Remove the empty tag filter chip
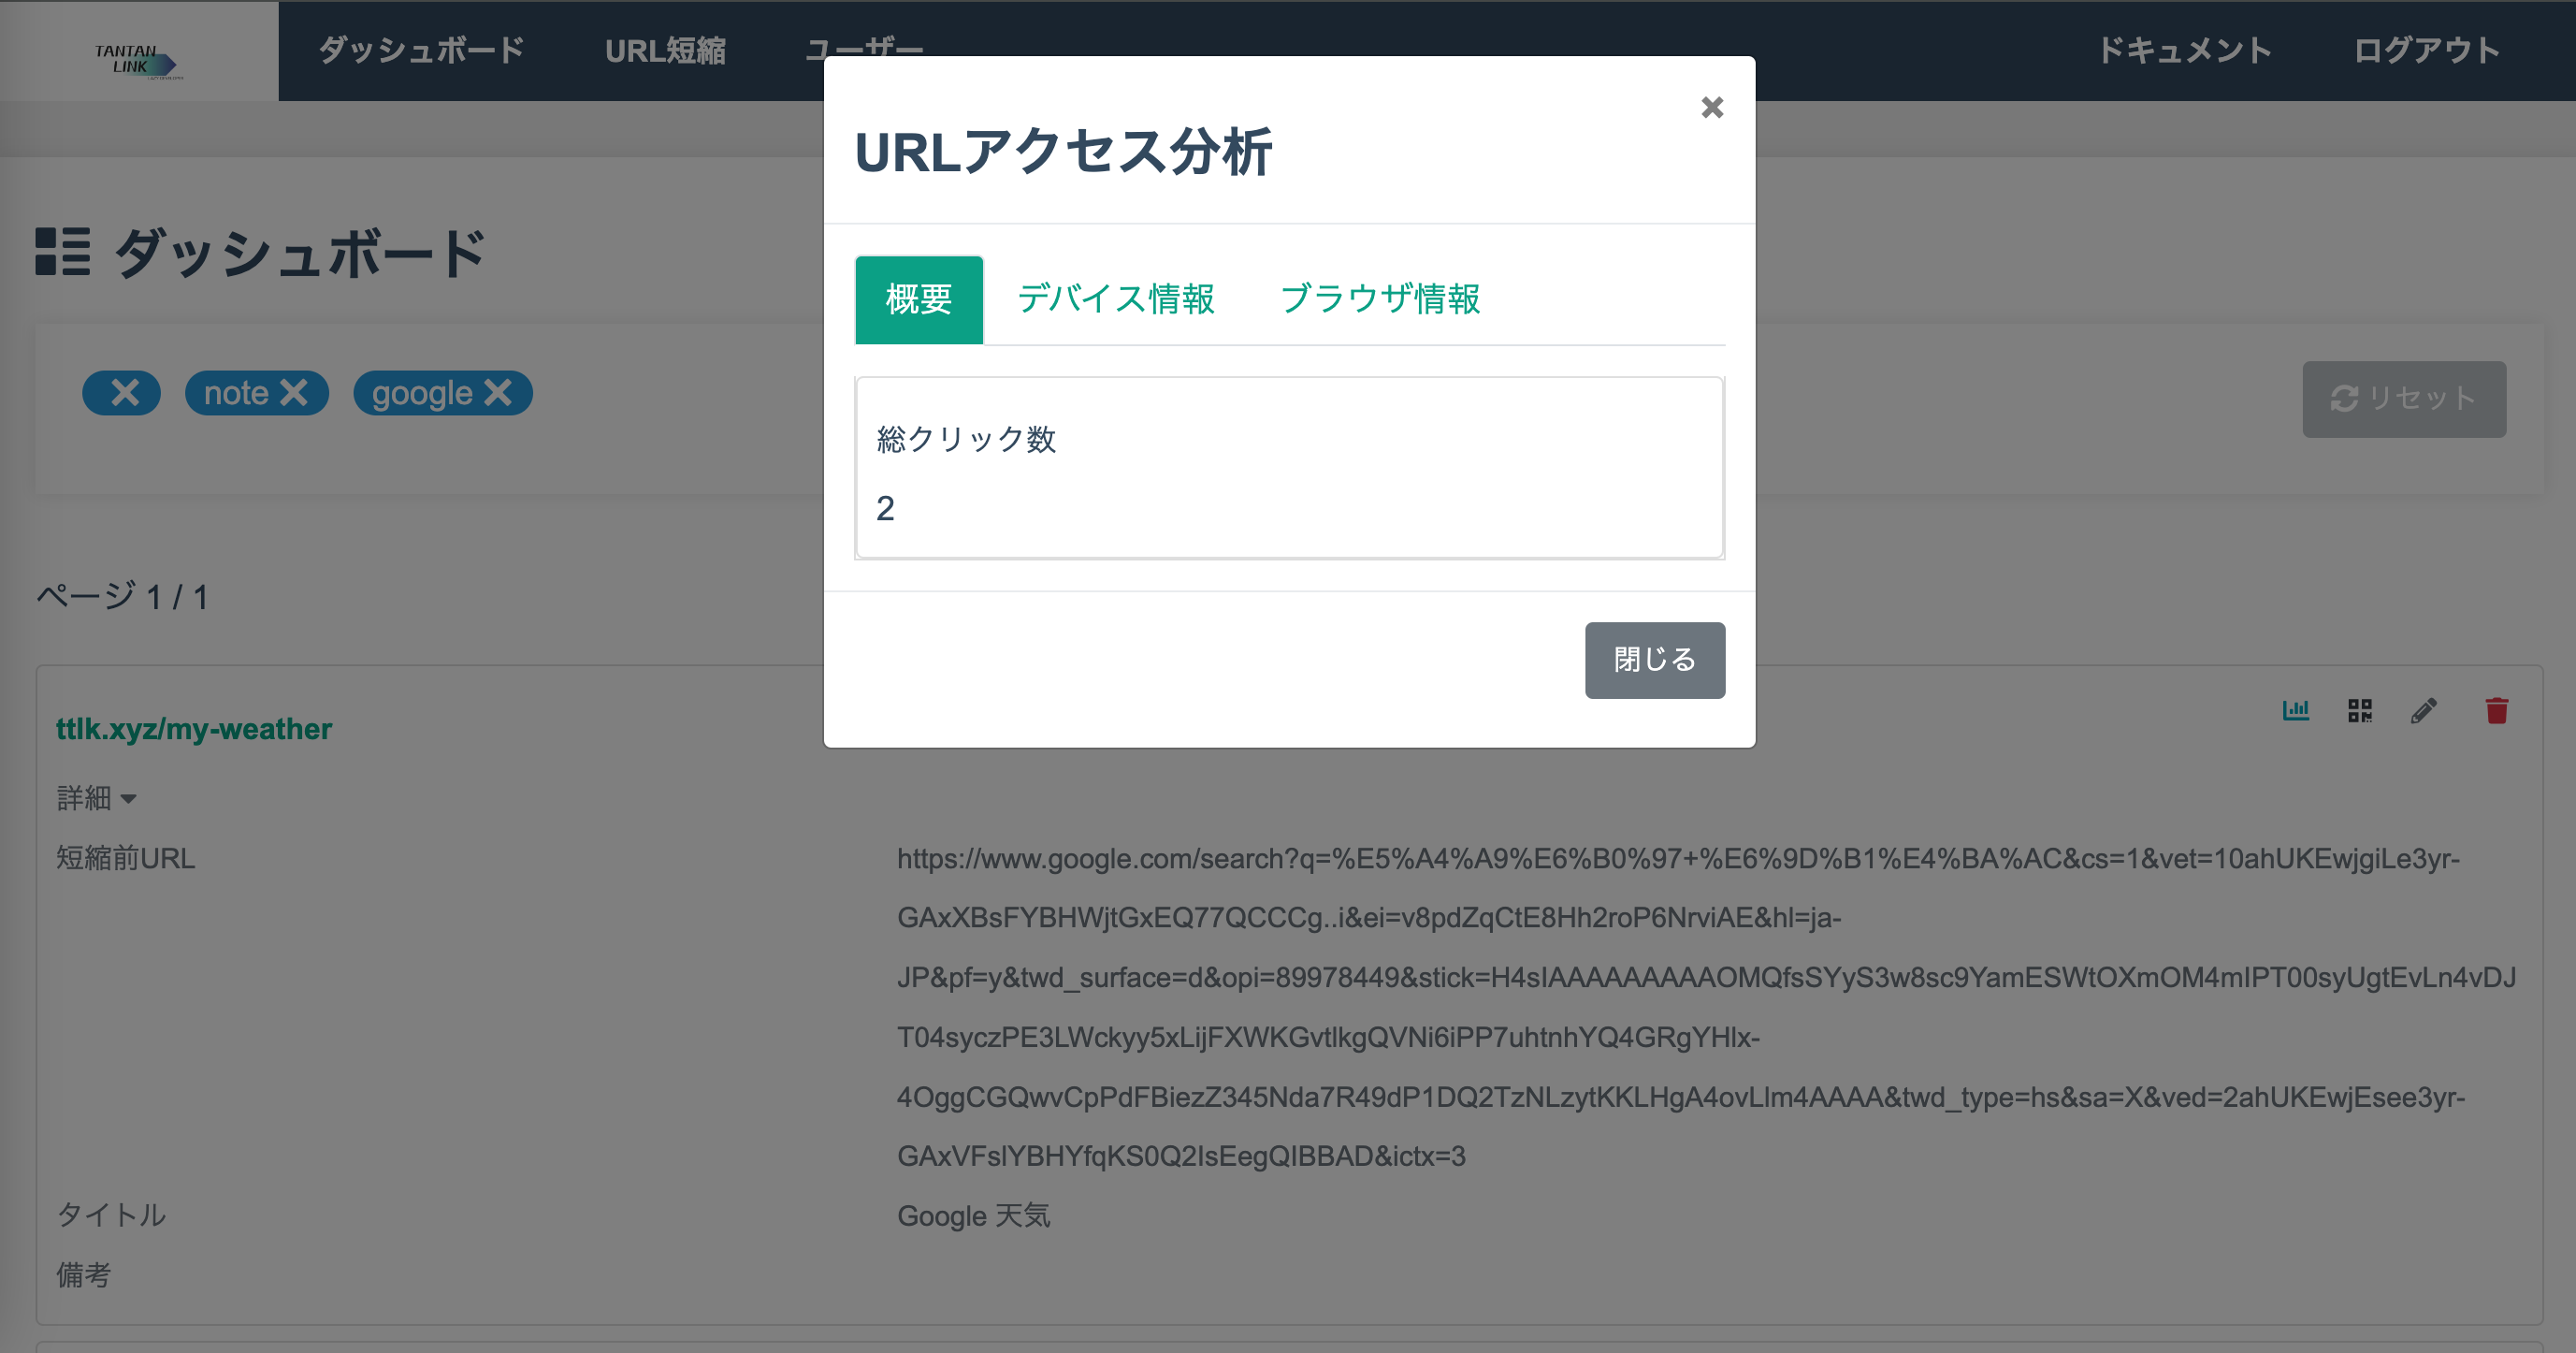Screen dimensions: 2576x1353 (125, 393)
